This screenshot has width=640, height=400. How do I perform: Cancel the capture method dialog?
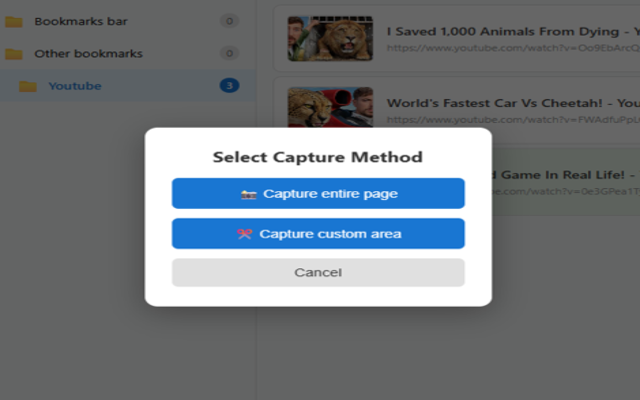[318, 272]
